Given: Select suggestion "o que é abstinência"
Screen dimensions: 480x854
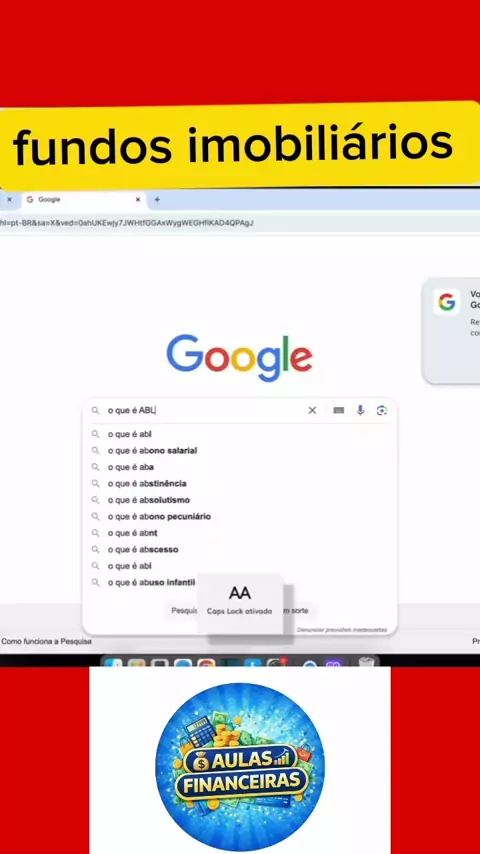Looking at the screenshot, I should (x=147, y=483).
